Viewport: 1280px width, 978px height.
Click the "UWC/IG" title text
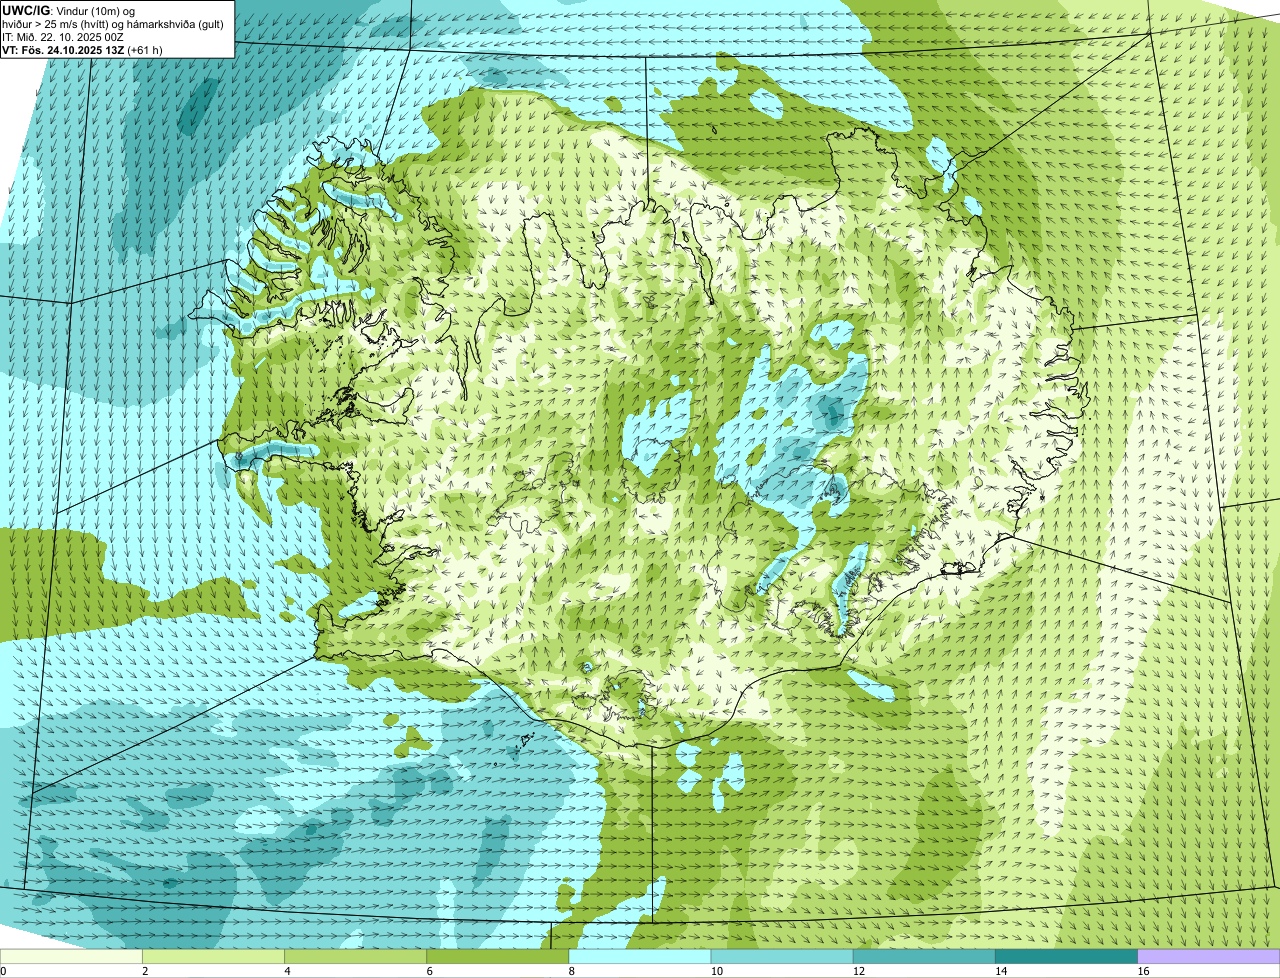pos(24,10)
